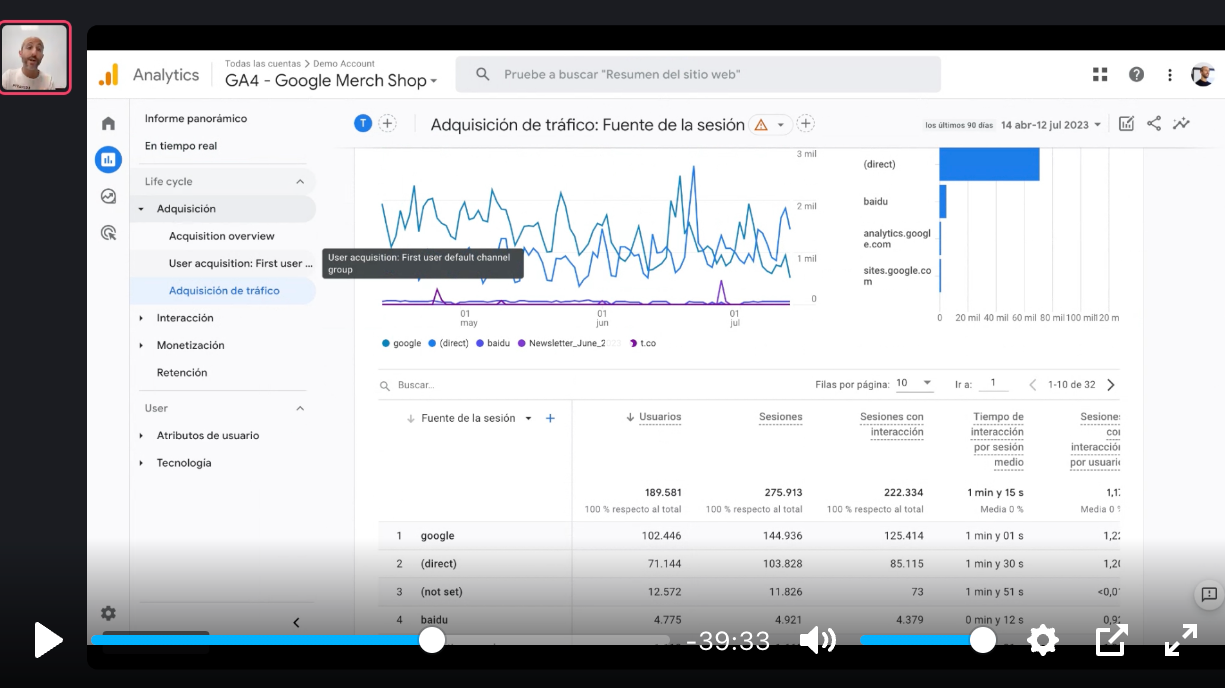Open video in new window icon

pos(1112,640)
